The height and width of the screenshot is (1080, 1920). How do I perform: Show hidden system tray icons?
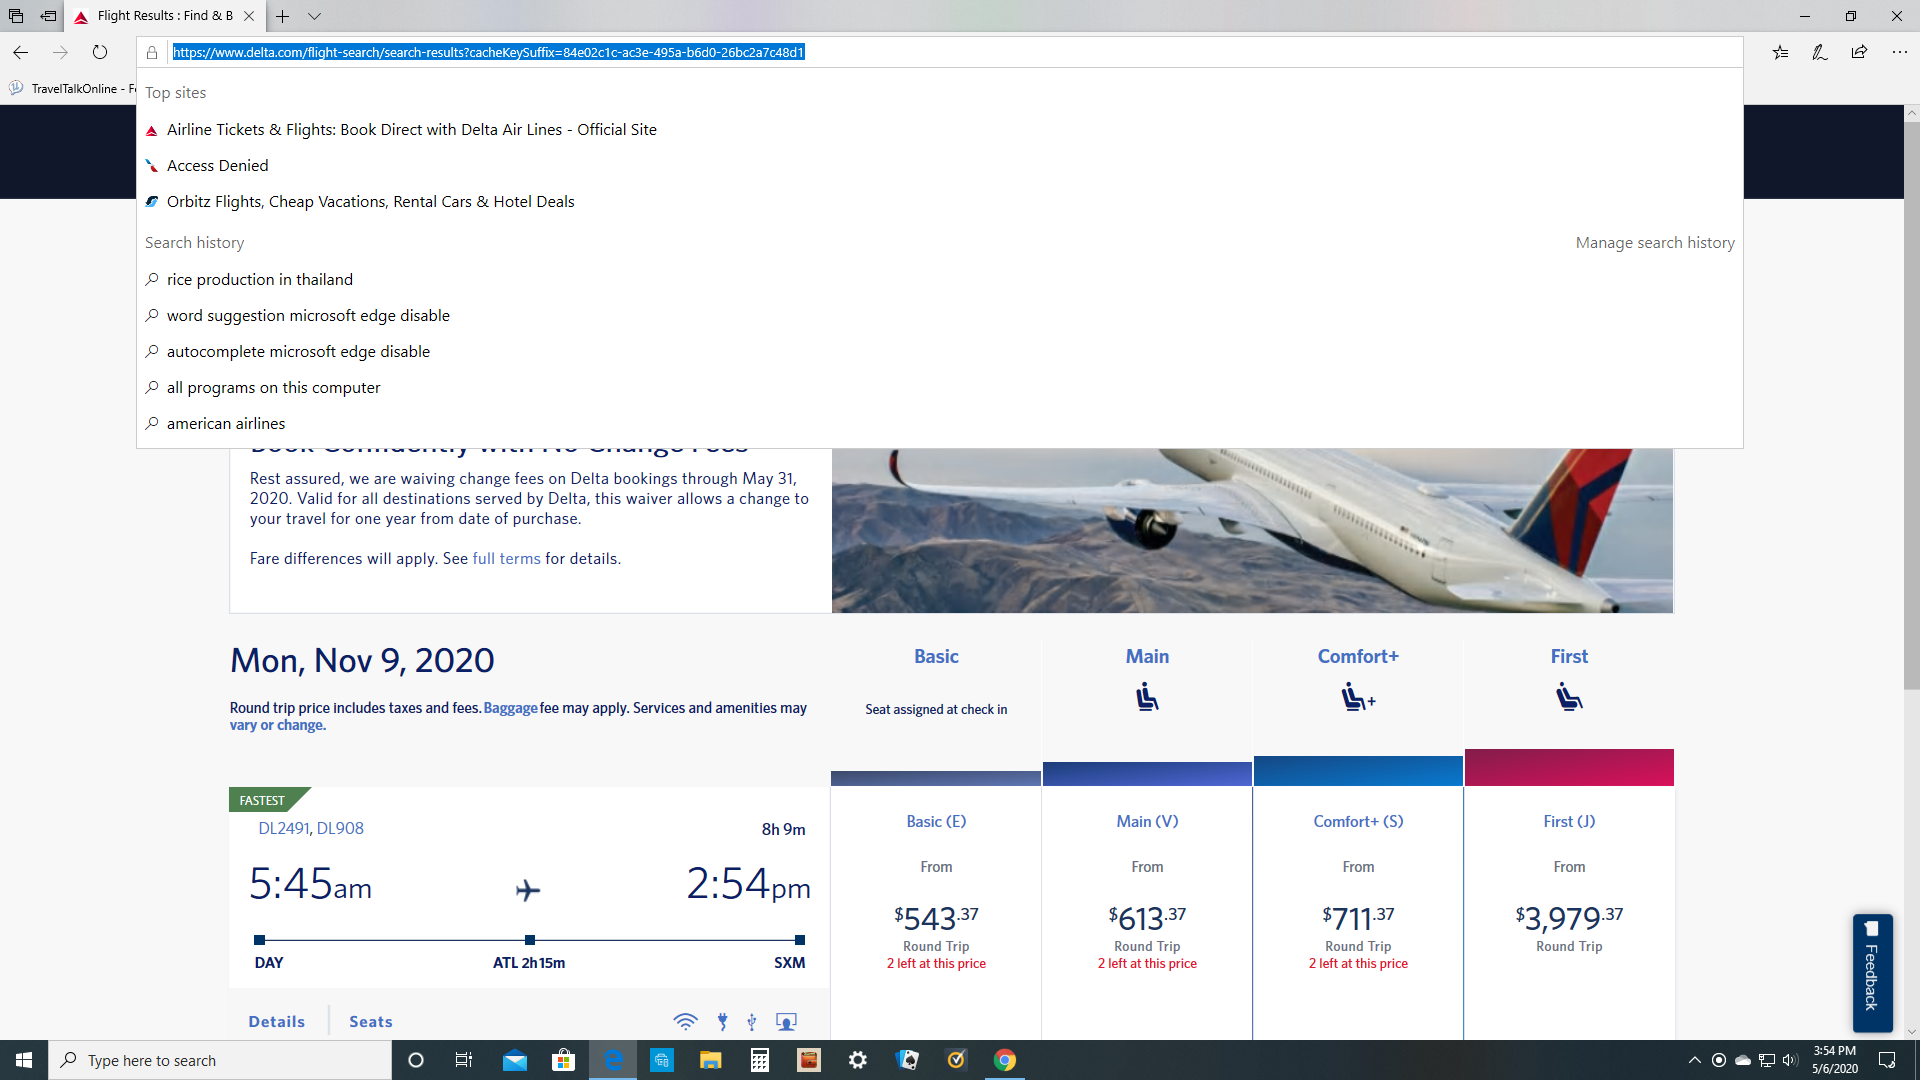point(1694,1060)
